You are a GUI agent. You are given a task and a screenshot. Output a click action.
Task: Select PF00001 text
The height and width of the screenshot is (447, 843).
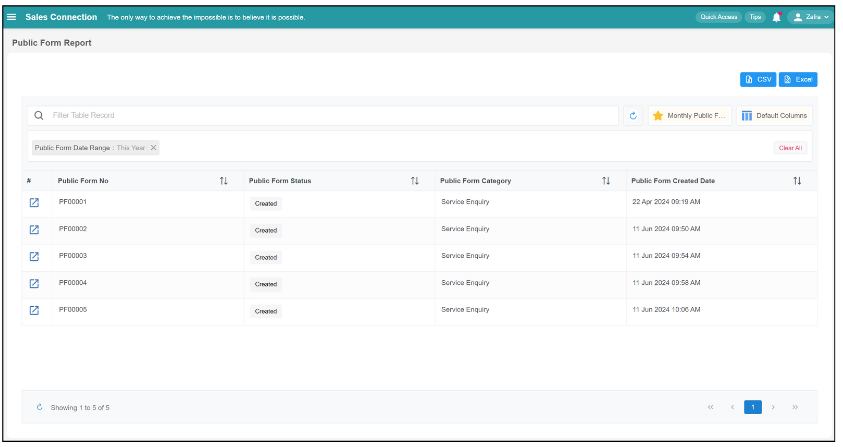coord(73,202)
